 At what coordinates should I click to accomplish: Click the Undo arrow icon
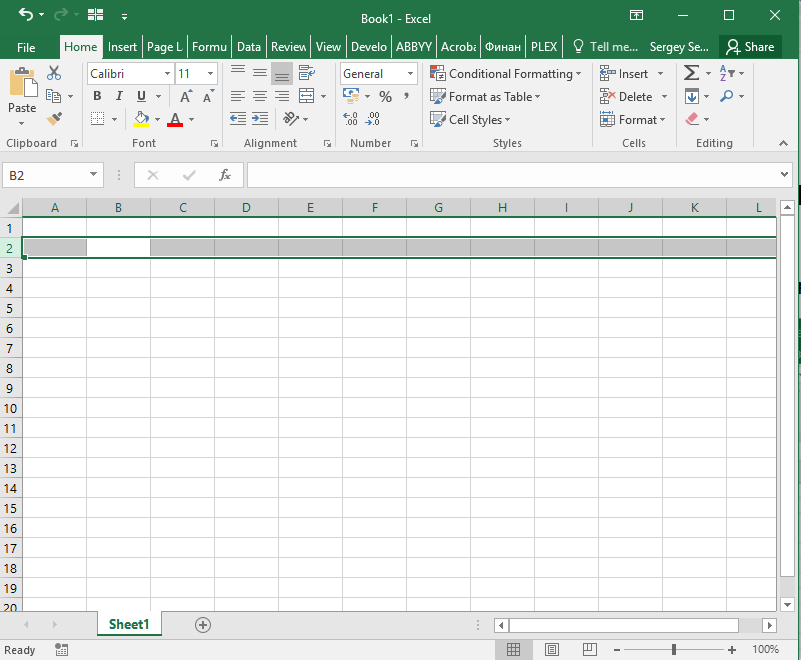[26, 15]
